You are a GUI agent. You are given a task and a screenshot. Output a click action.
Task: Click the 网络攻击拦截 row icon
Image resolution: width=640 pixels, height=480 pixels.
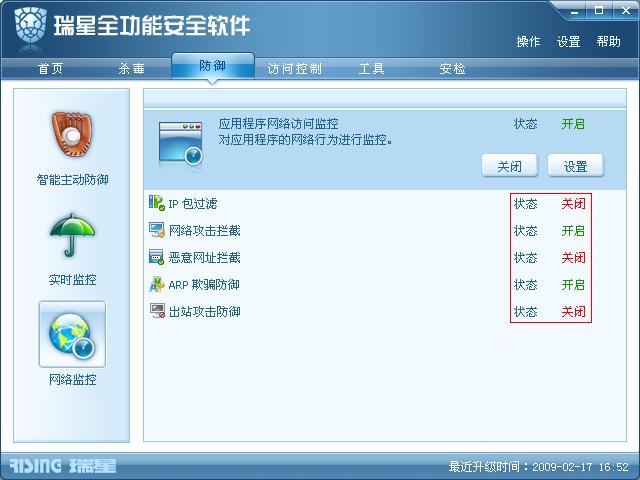[156, 230]
